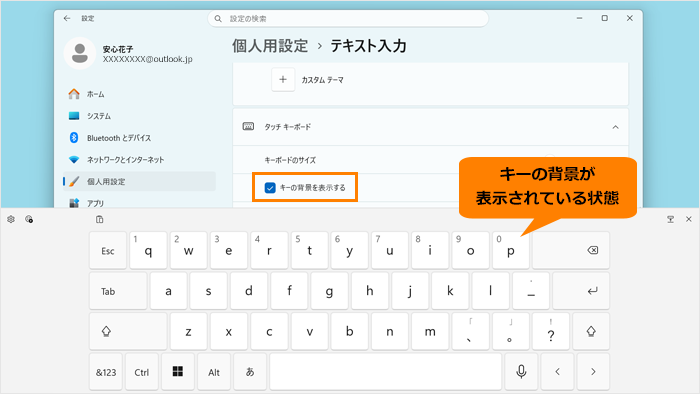Image resolution: width=700 pixels, height=394 pixels.
Task: Click the カスタム テーマ label
Action: pyautogui.click(x=322, y=80)
